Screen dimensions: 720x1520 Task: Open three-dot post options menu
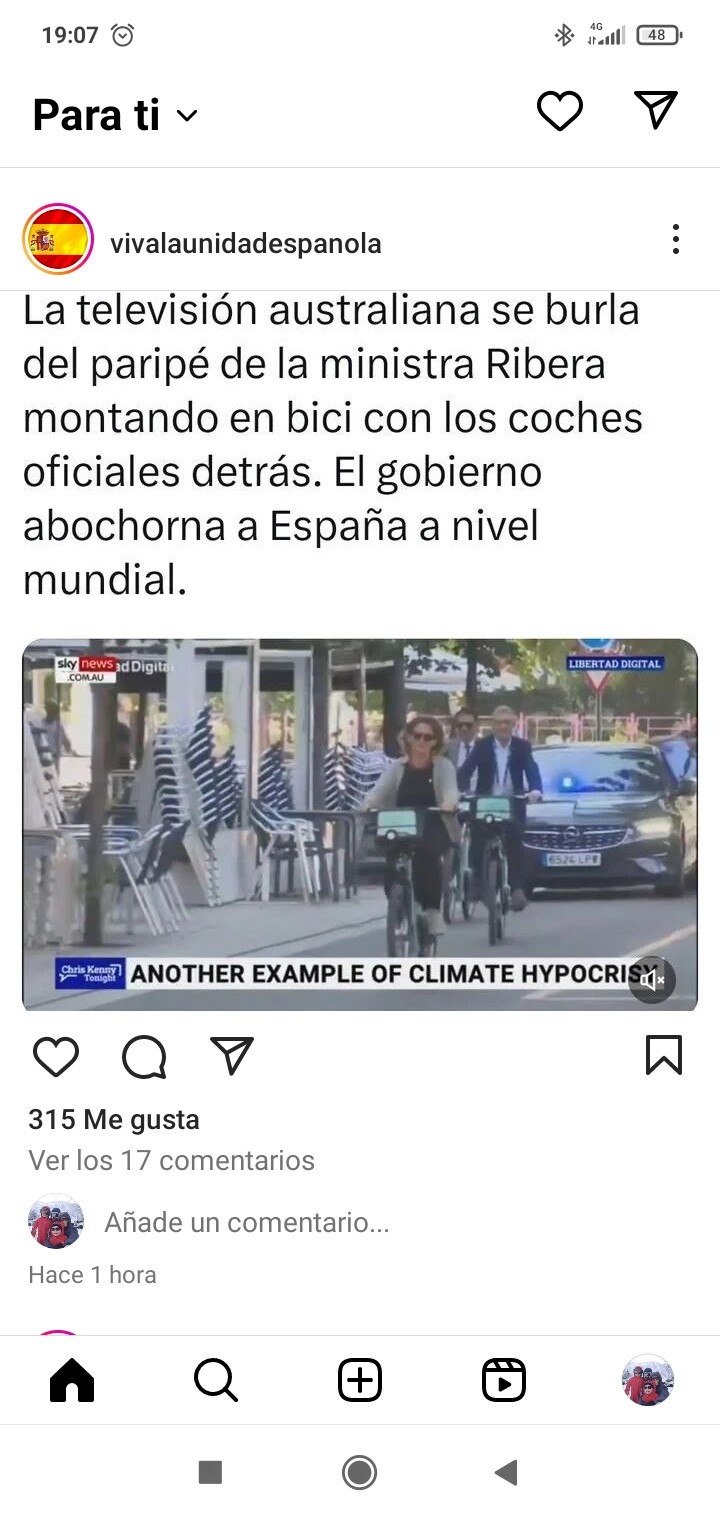pos(676,239)
